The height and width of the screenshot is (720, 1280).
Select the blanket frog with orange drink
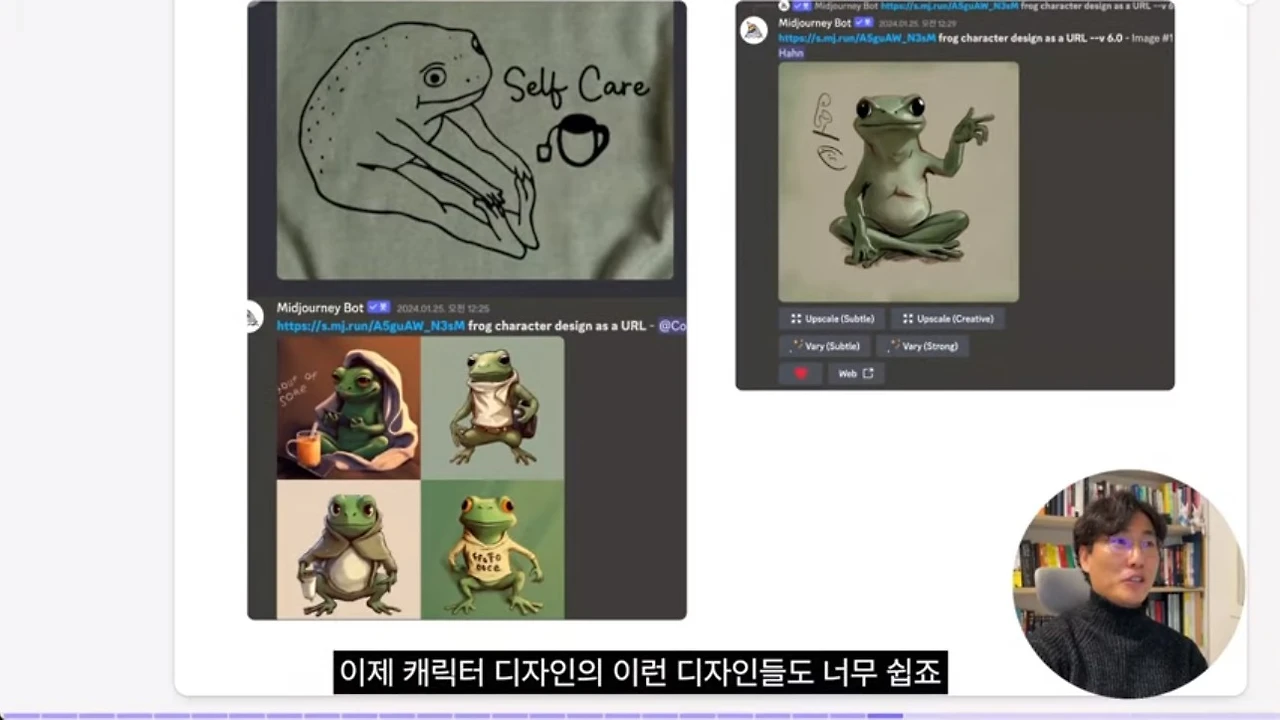pos(349,408)
